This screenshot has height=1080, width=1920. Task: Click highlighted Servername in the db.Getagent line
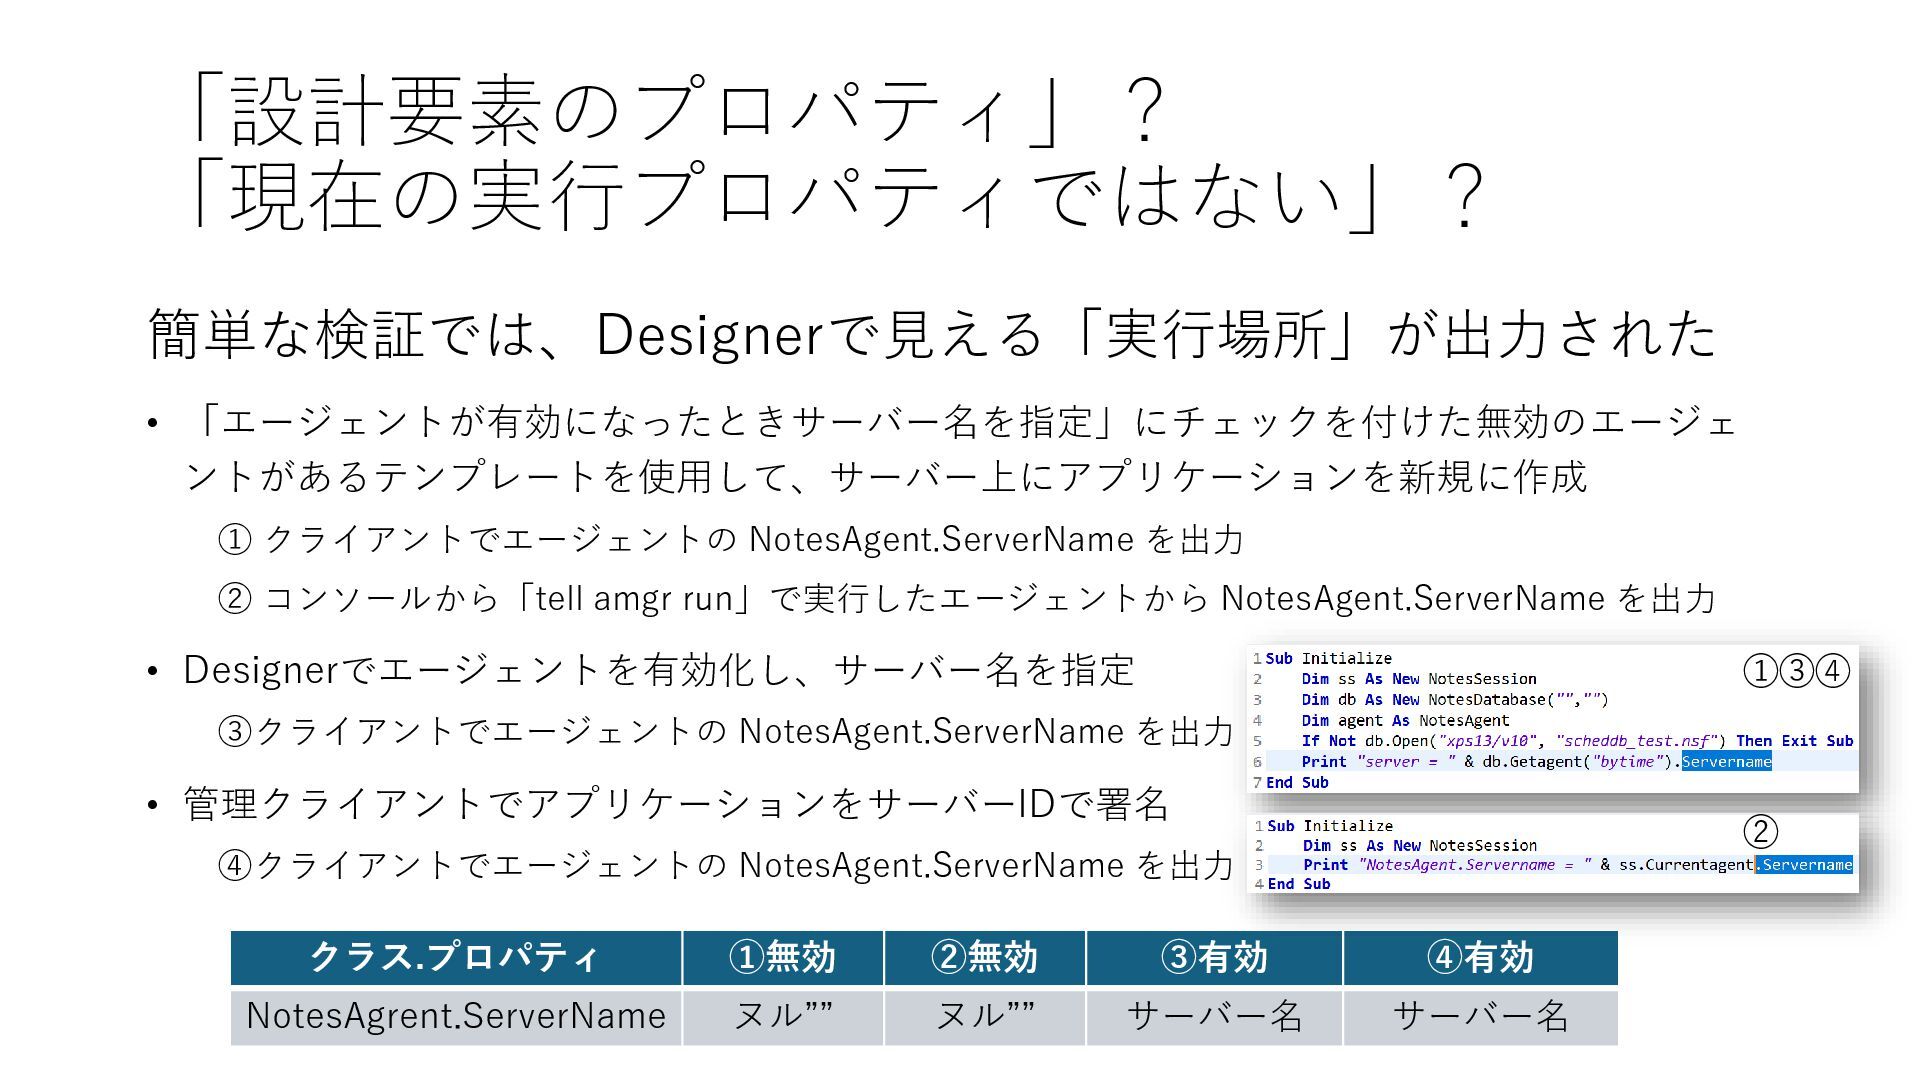point(1726,762)
